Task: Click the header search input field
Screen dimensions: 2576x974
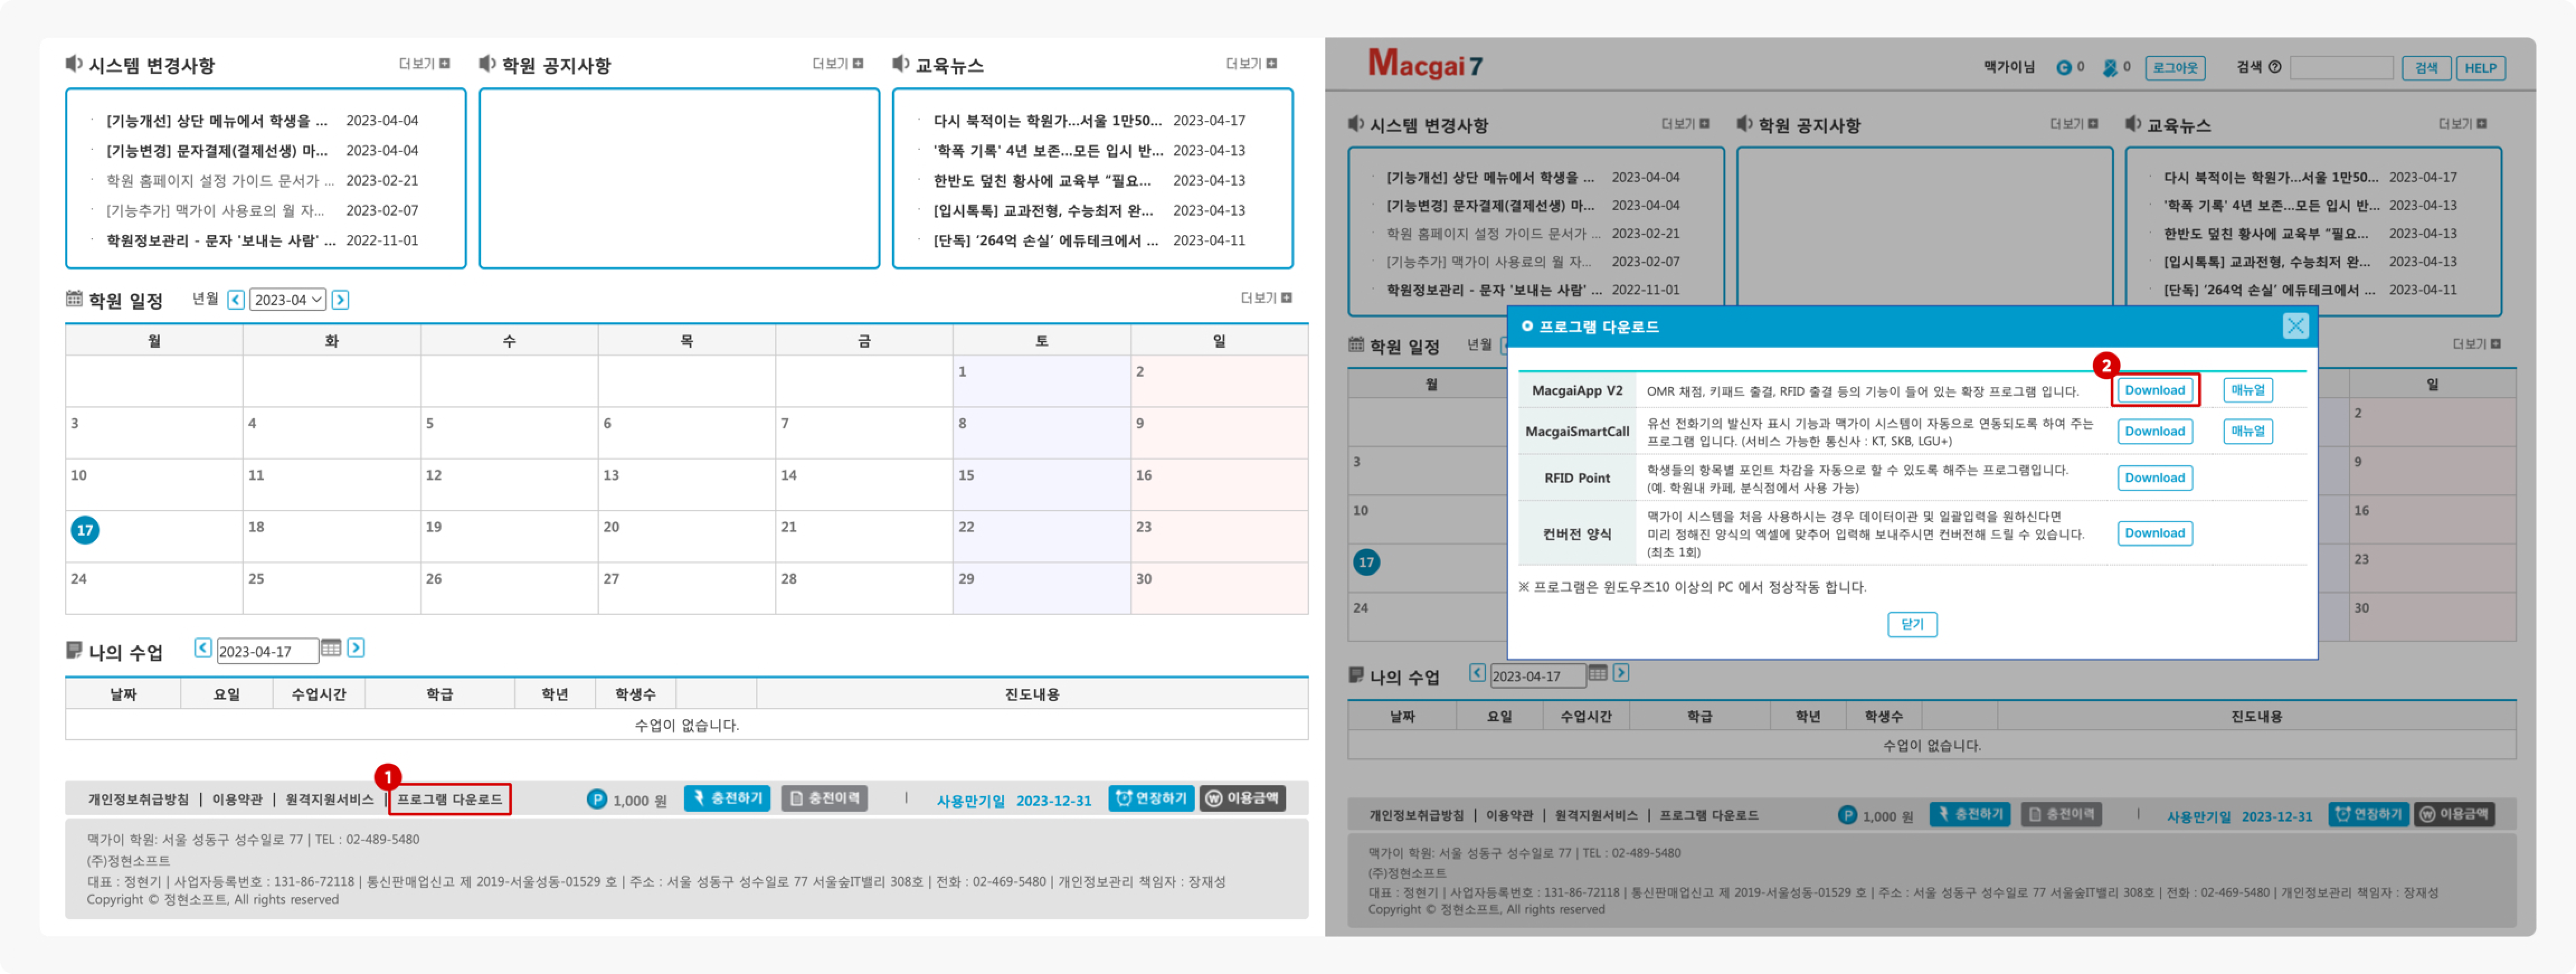Action: point(2341,68)
